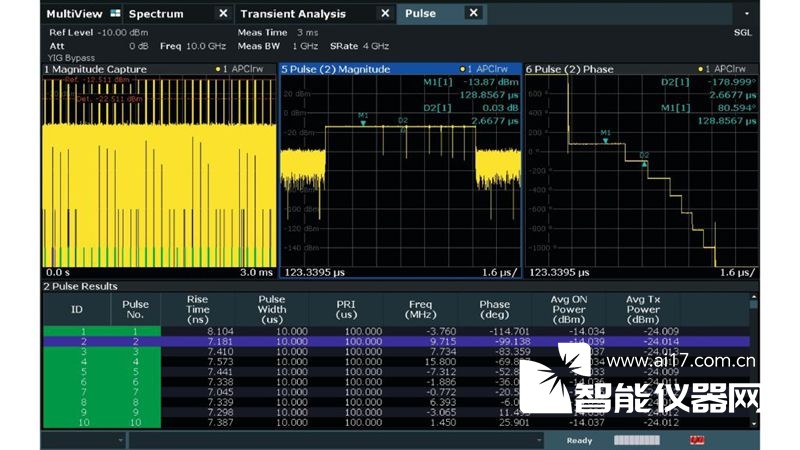The height and width of the screenshot is (450, 800).
Task: Switch to the Spectrum tab
Action: click(156, 14)
